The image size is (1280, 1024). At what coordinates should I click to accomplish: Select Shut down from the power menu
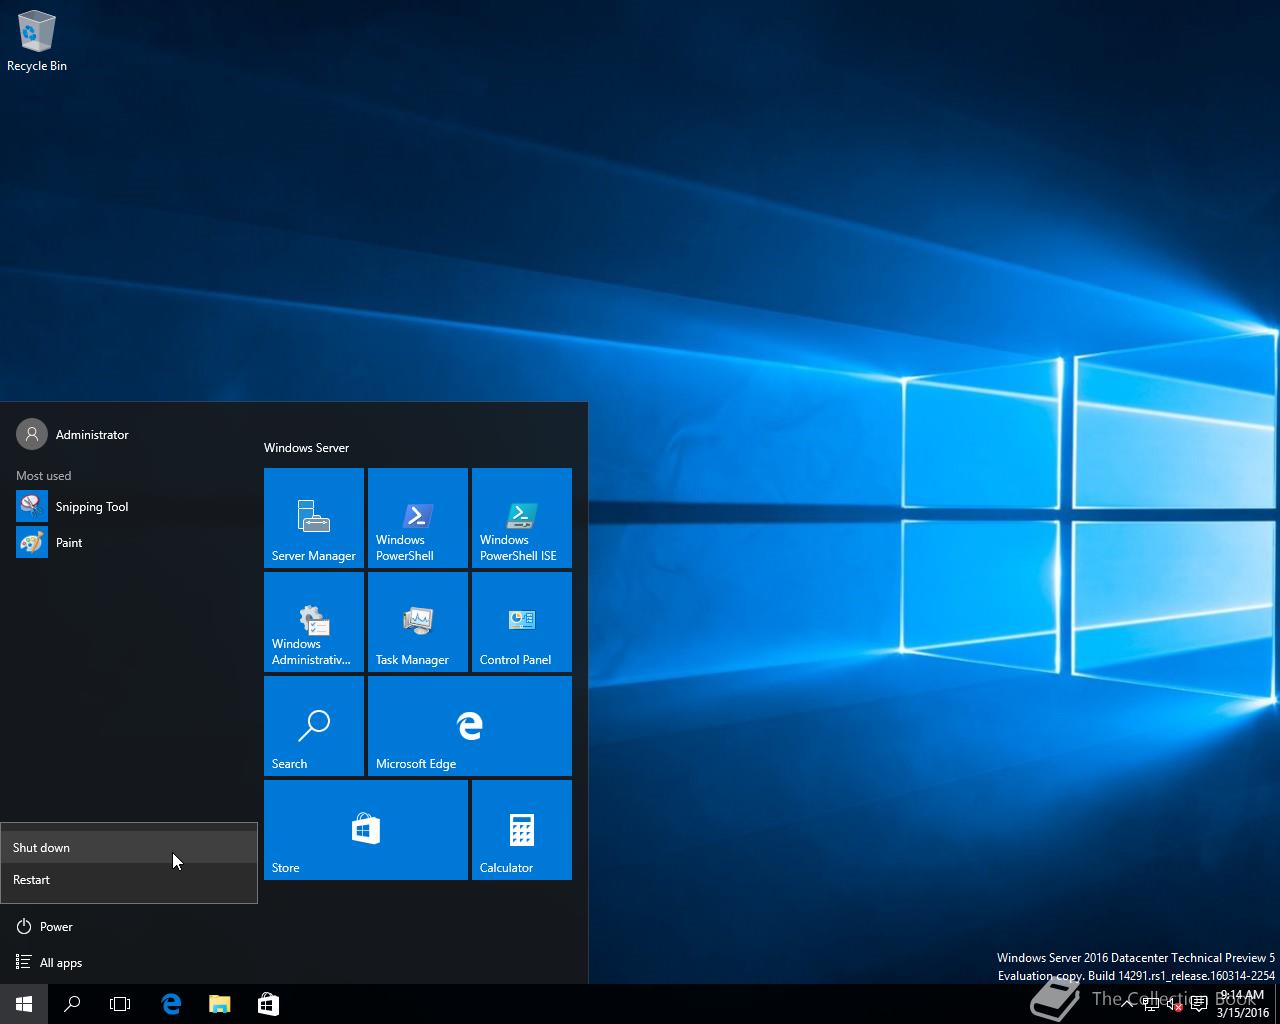pyautogui.click(x=129, y=847)
